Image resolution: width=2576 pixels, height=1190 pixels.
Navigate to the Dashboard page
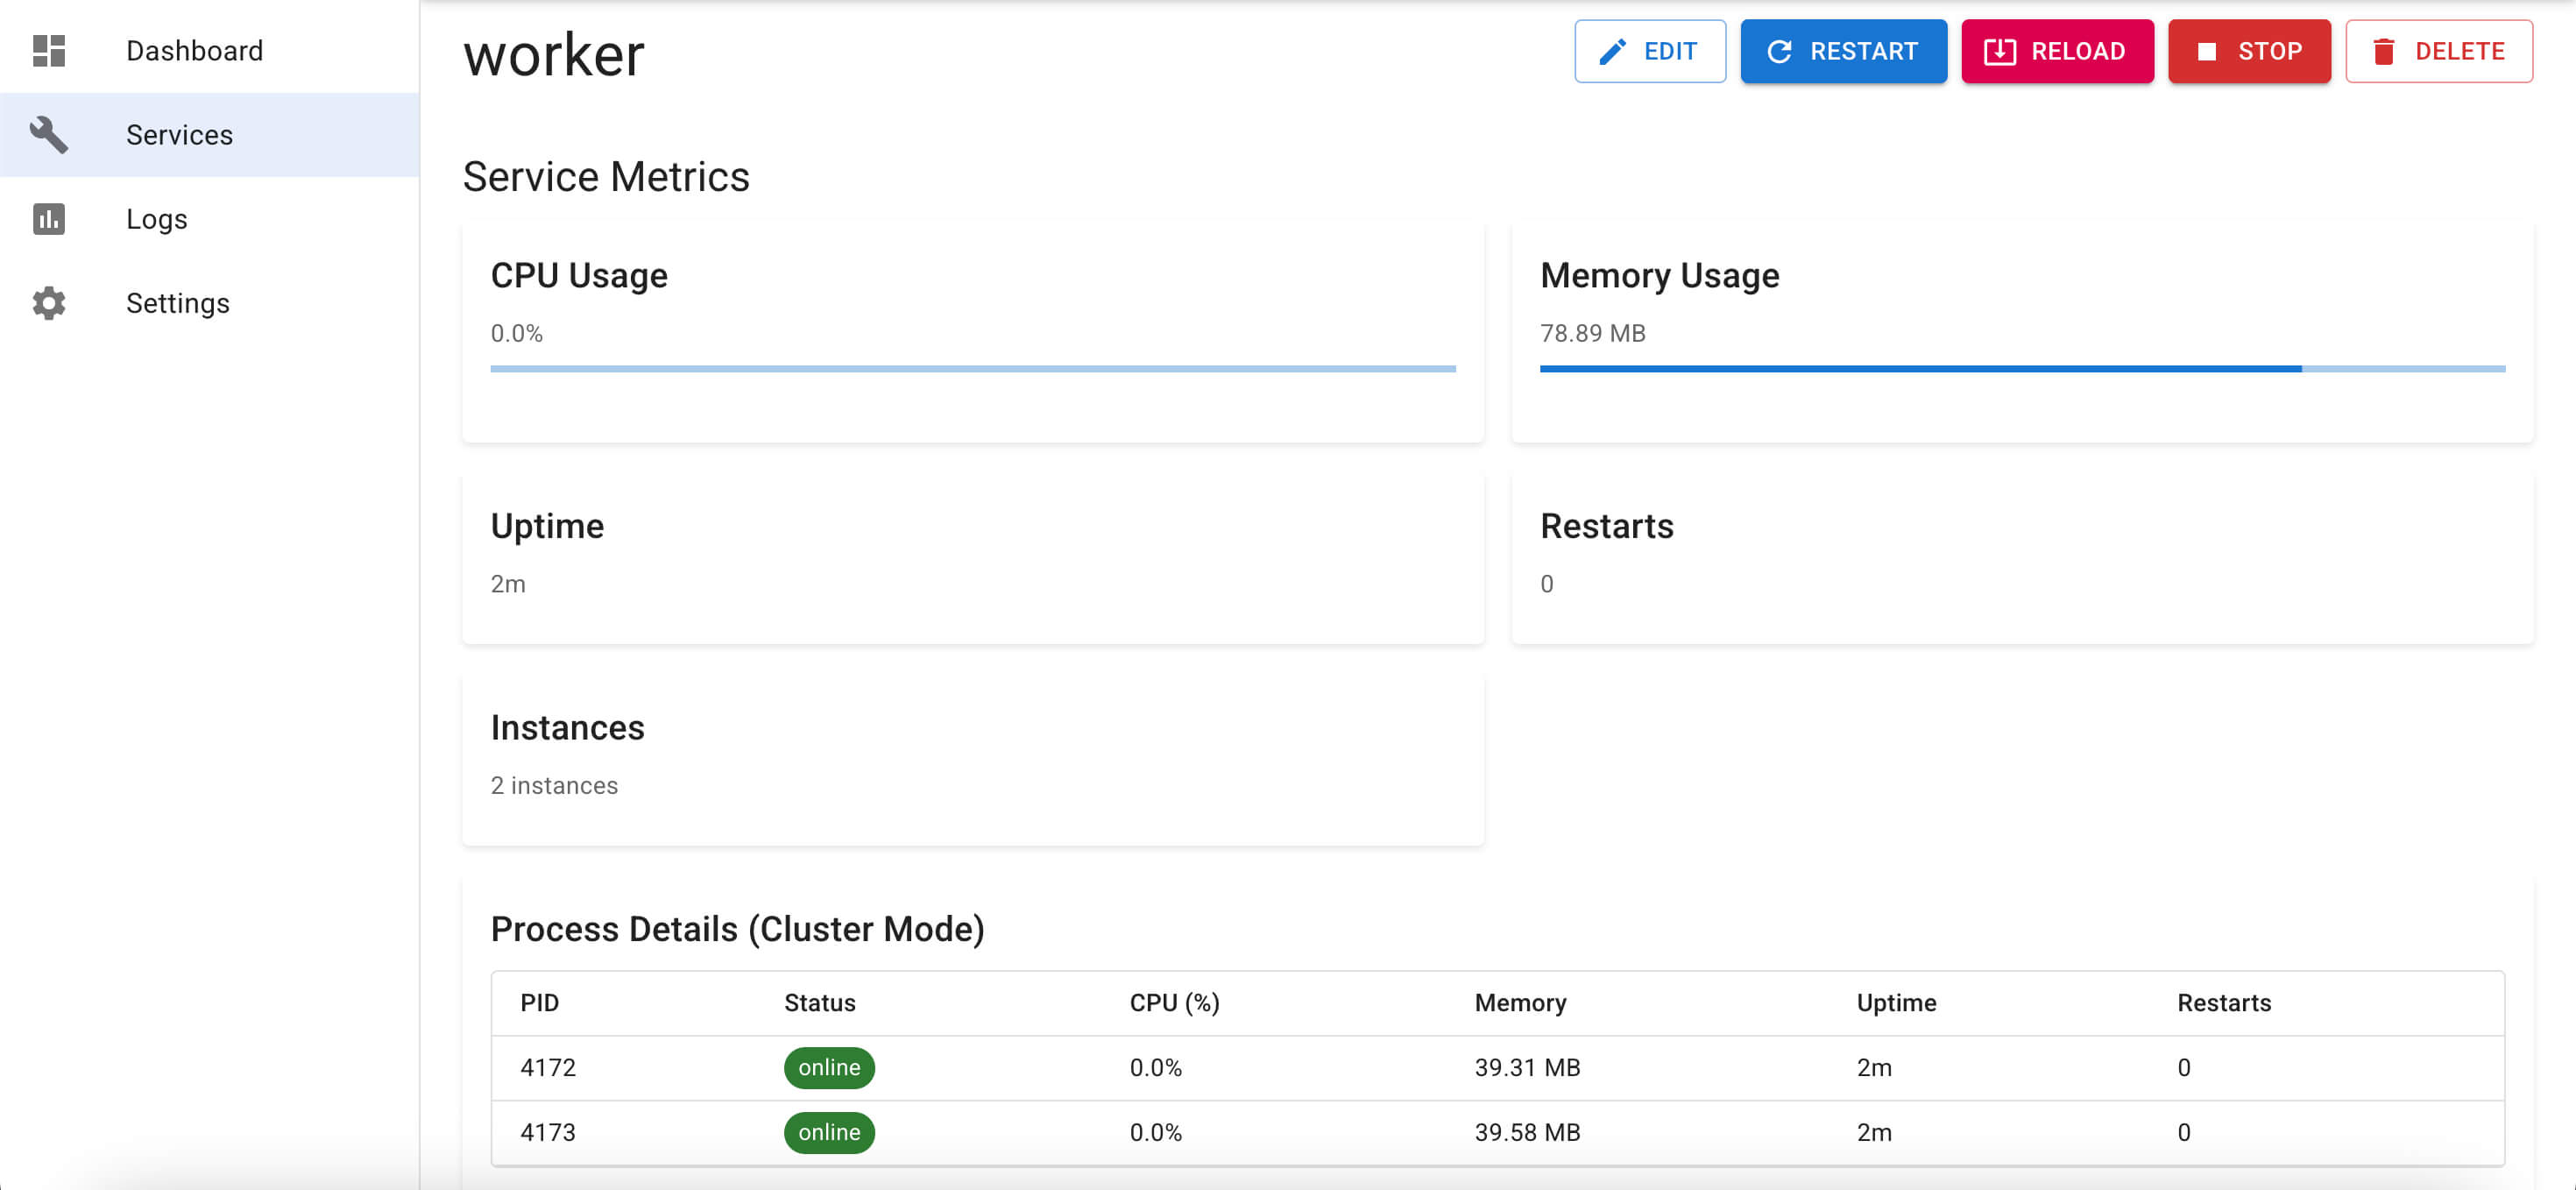pyautogui.click(x=195, y=49)
